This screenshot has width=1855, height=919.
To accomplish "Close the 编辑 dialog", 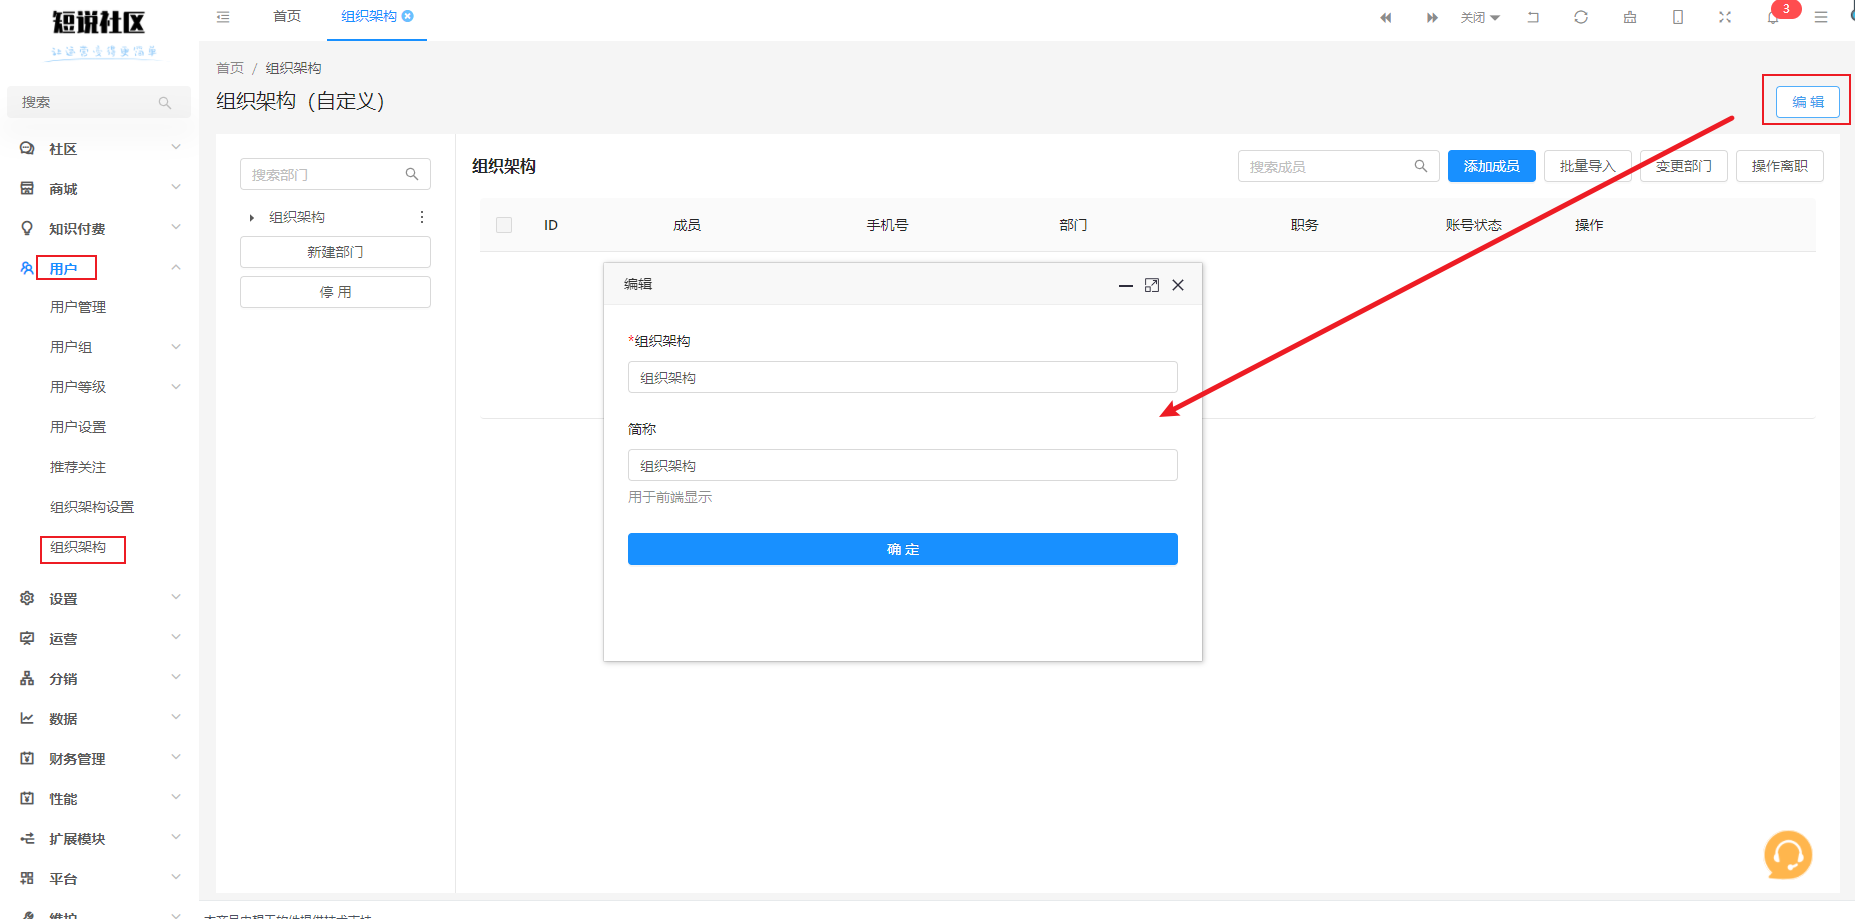I will click(x=1178, y=285).
